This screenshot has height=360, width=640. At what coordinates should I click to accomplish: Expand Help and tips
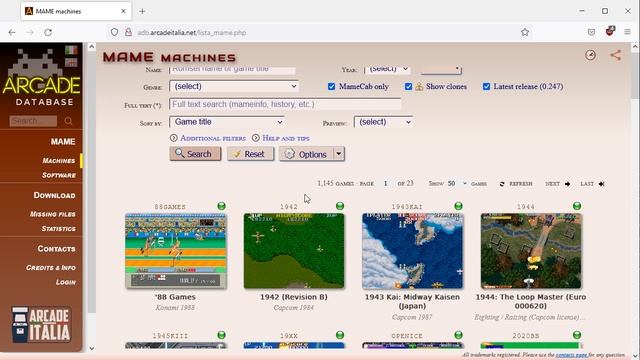pyautogui.click(x=281, y=138)
